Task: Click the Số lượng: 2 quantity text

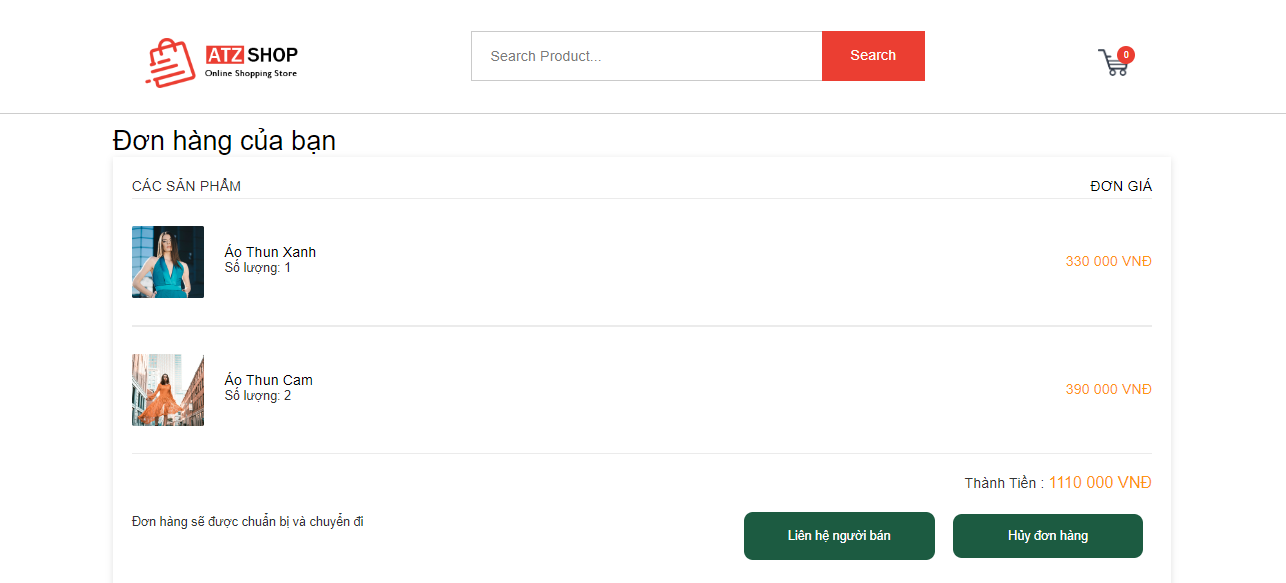Action: [258, 396]
